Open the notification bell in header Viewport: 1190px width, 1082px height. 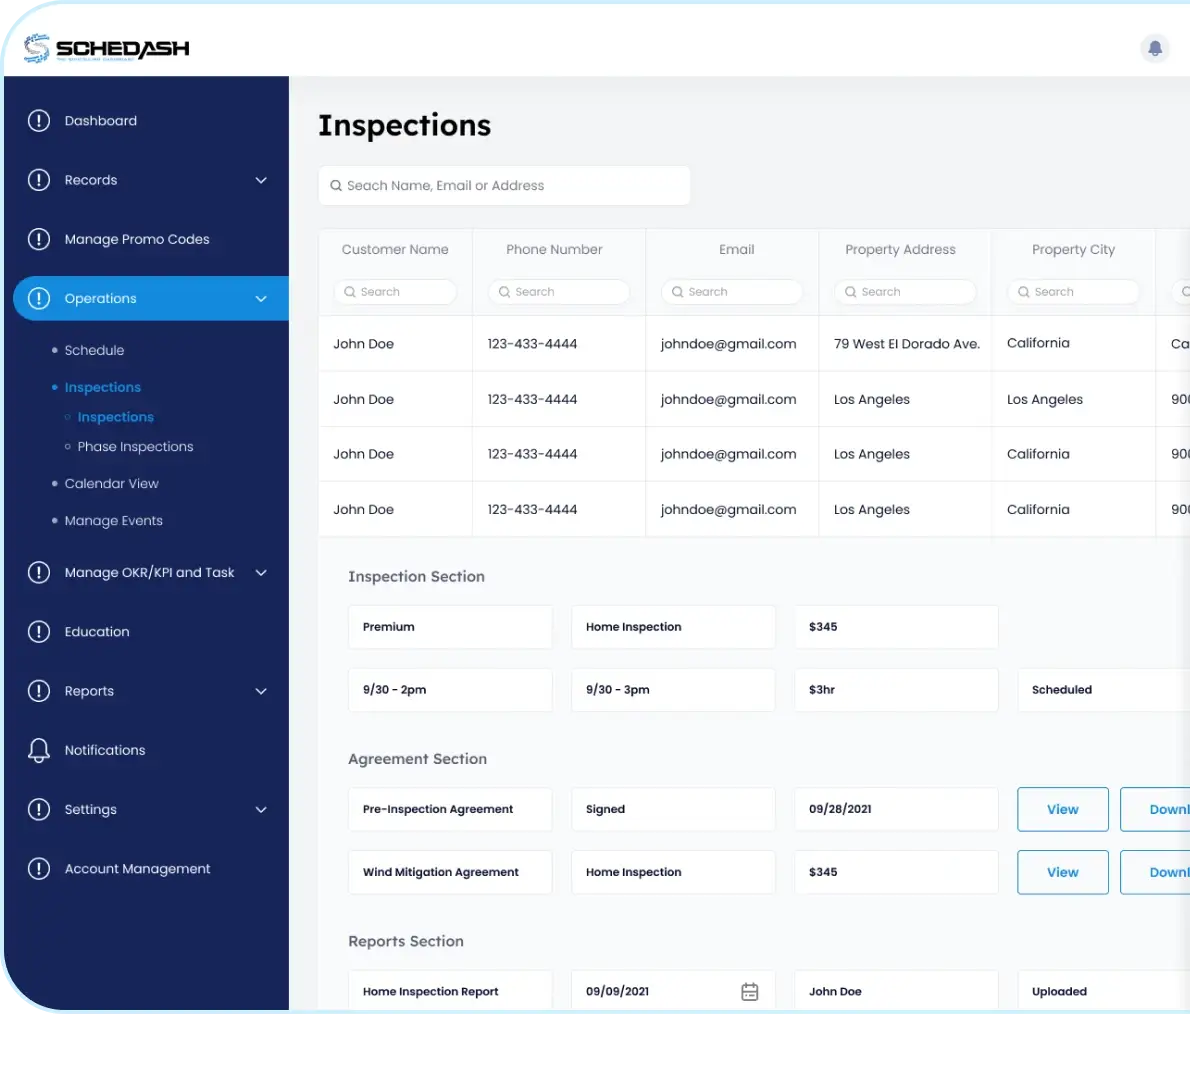(1154, 49)
